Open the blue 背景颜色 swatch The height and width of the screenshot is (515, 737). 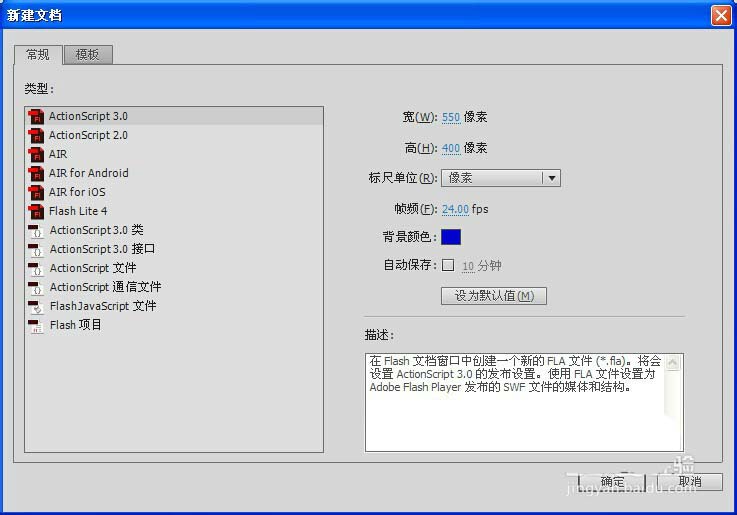451,237
